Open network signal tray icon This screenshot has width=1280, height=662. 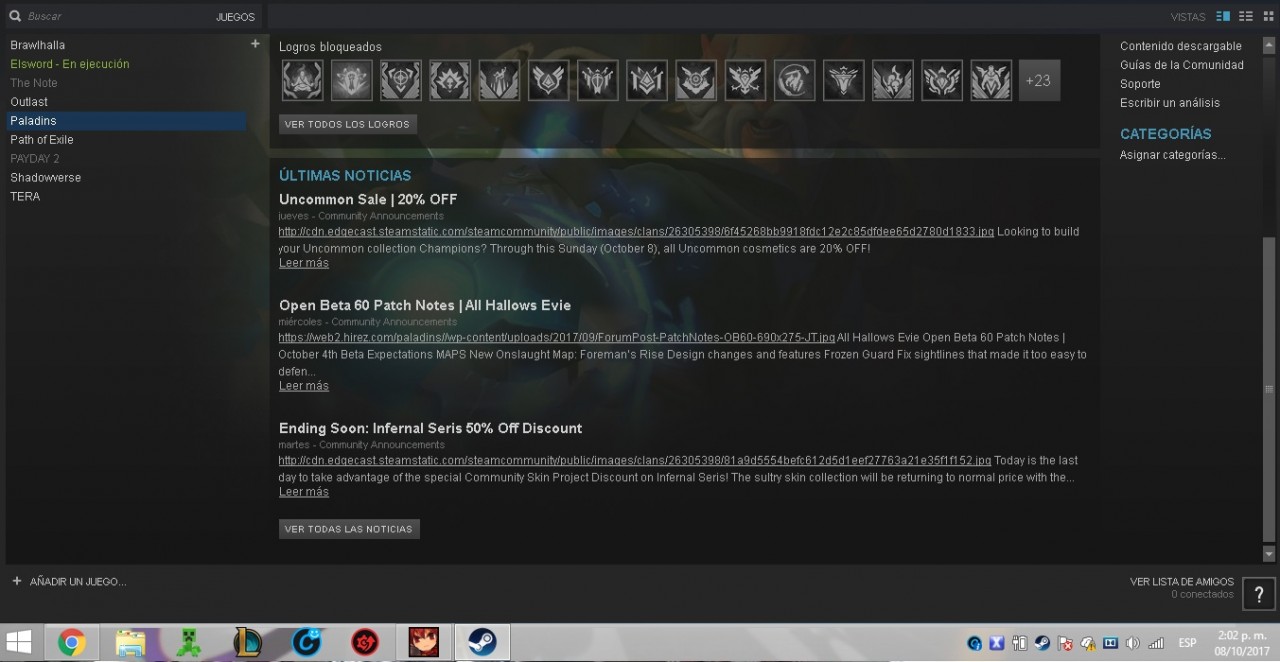pyautogui.click(x=1156, y=643)
